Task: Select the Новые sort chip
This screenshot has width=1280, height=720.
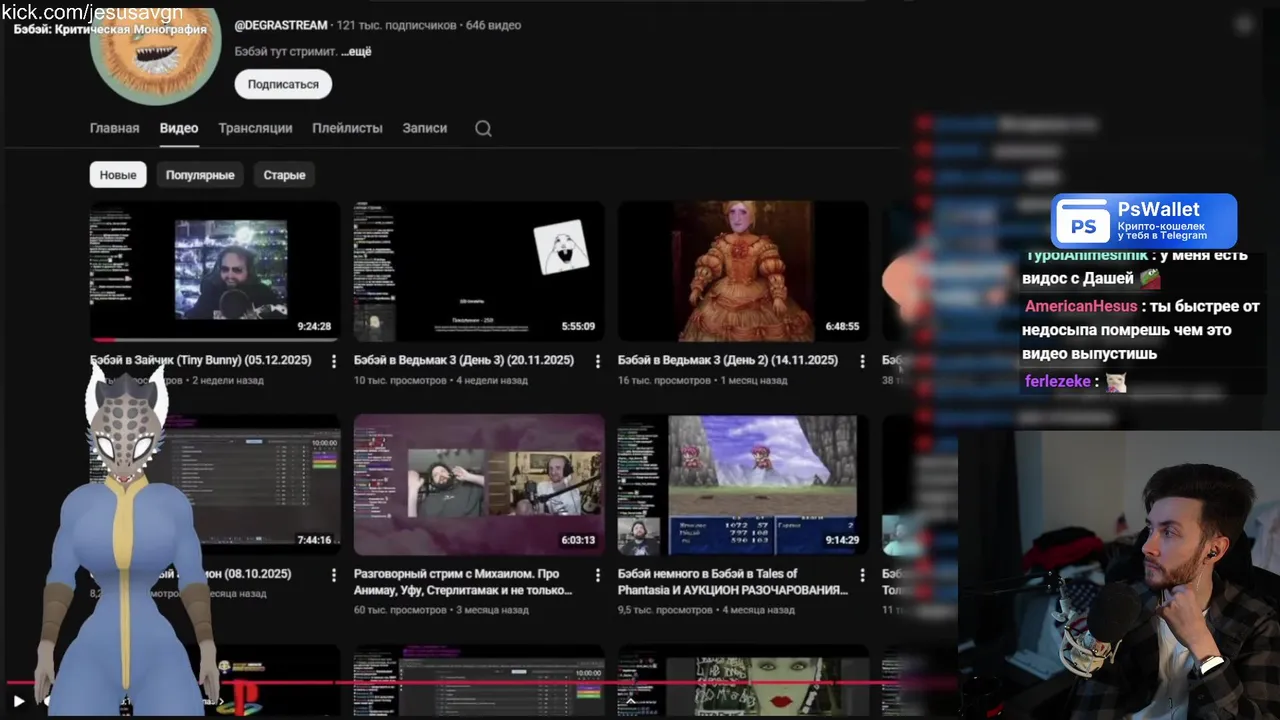Action: (118, 175)
